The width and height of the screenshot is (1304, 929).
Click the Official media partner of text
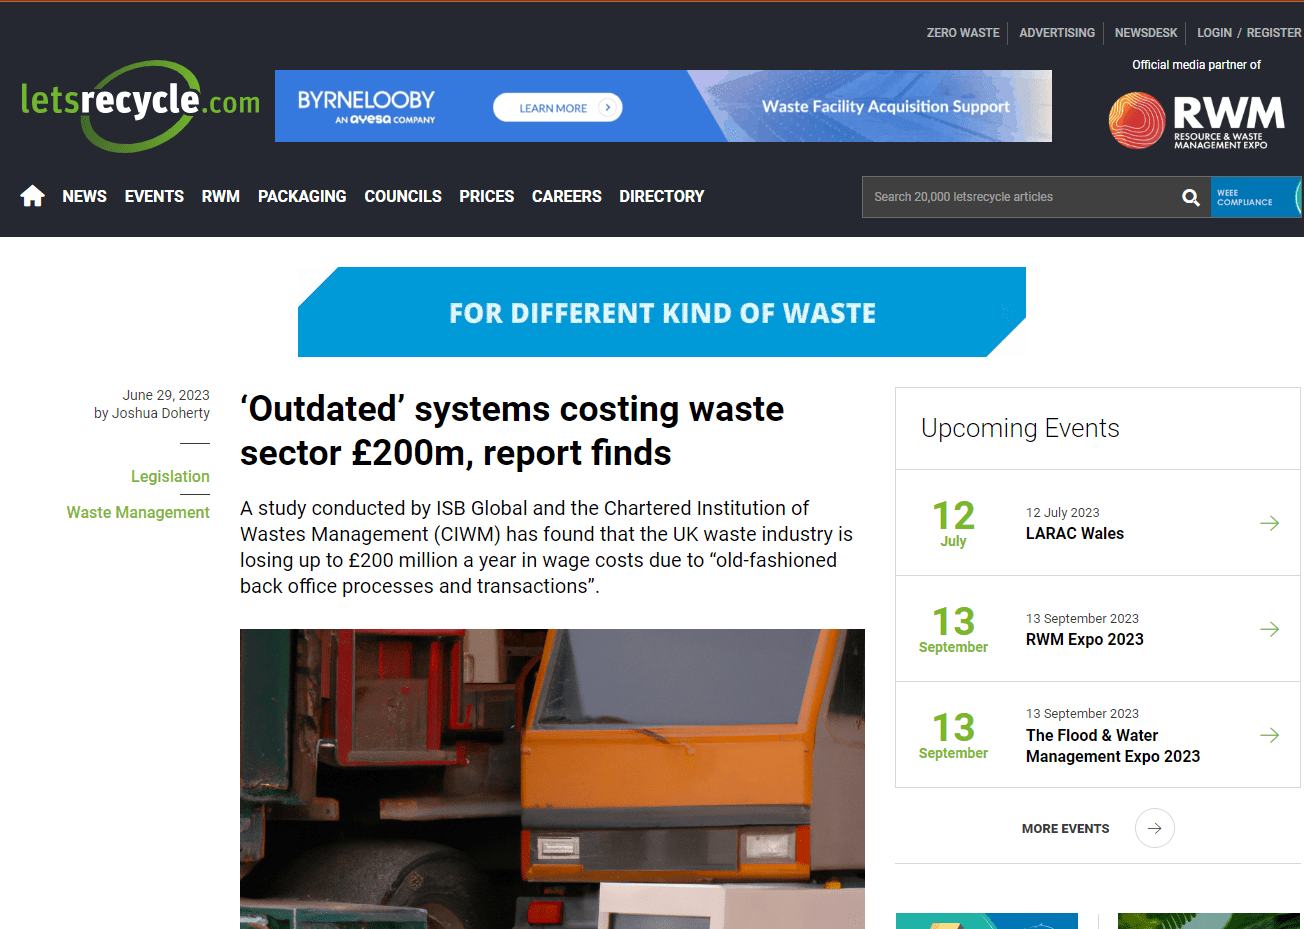(x=1196, y=65)
